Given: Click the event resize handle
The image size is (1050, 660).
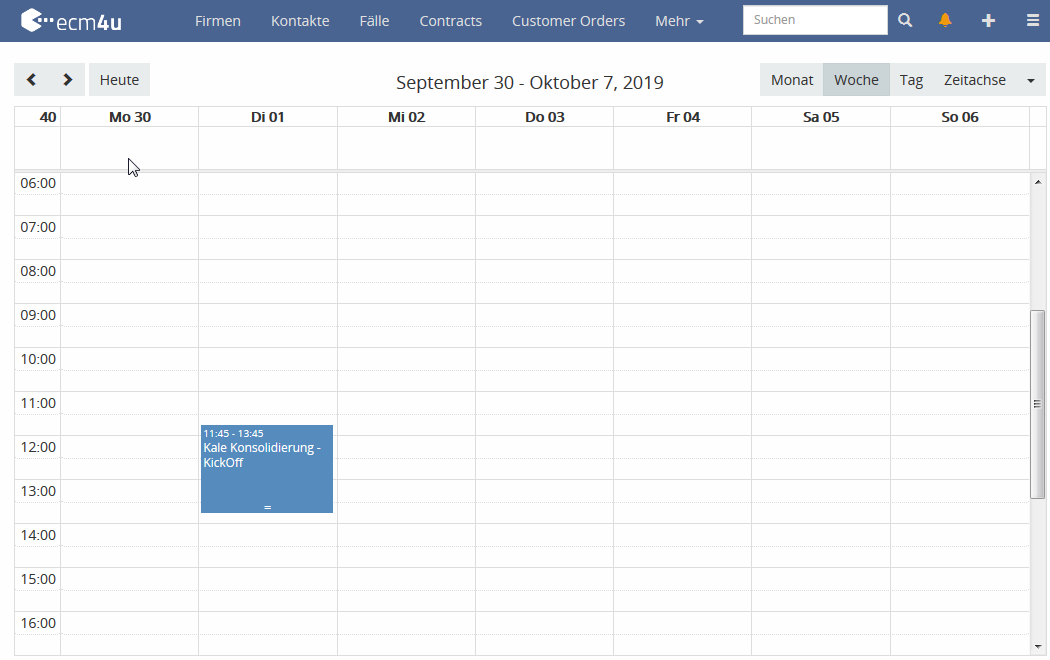Looking at the screenshot, I should point(267,508).
